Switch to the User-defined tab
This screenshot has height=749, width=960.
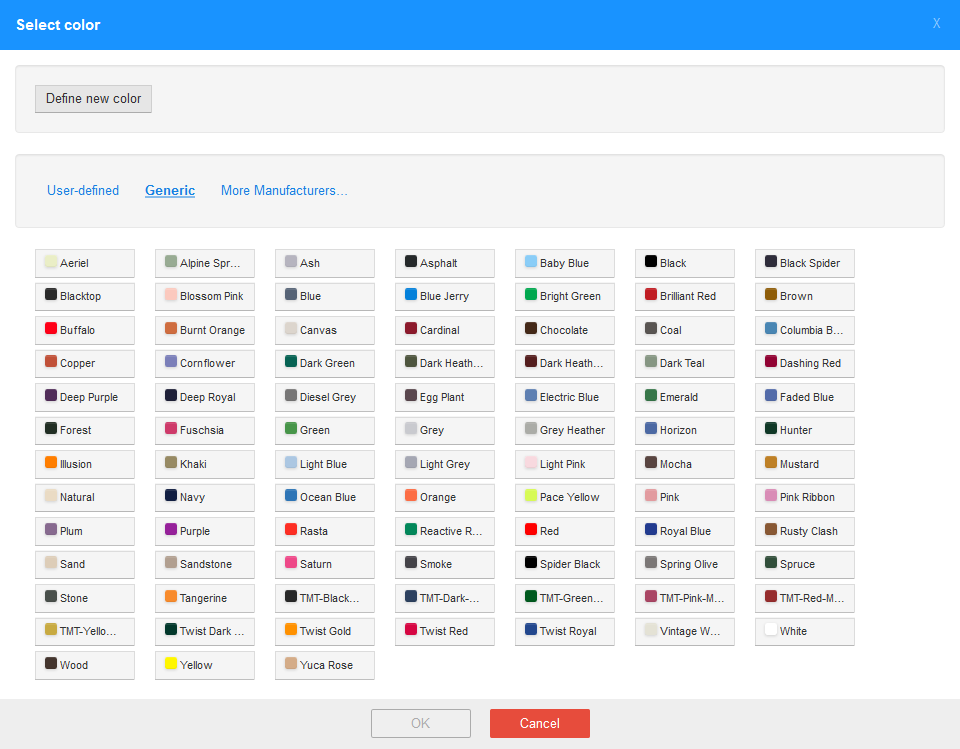click(x=83, y=191)
